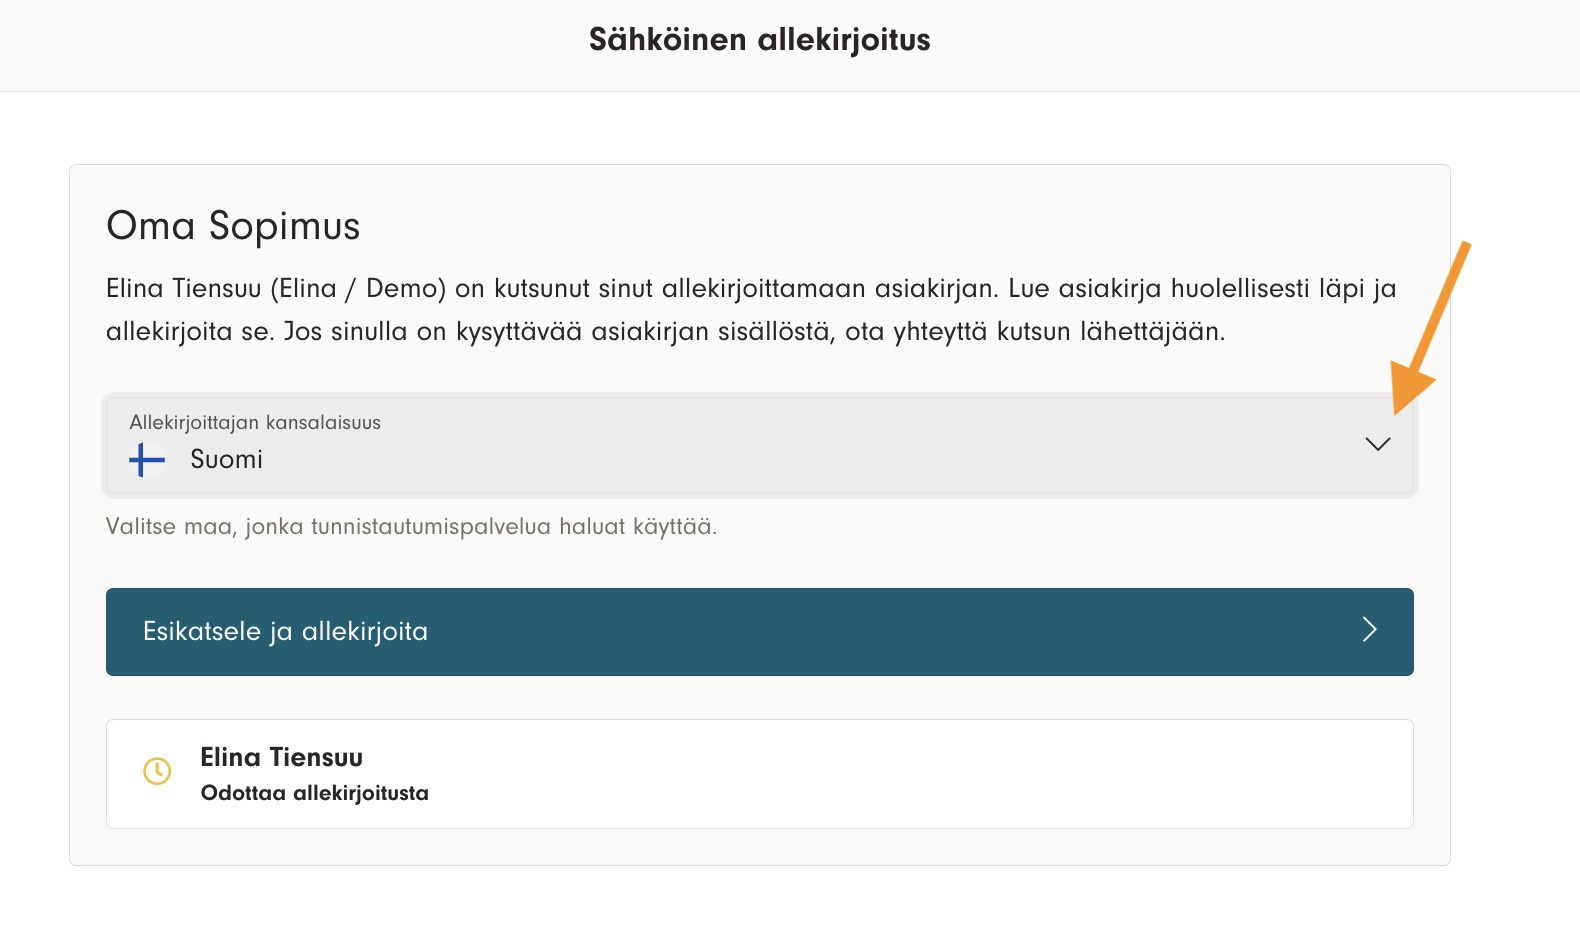Click the "Odottaa allekirjoitusta" status text

point(314,793)
